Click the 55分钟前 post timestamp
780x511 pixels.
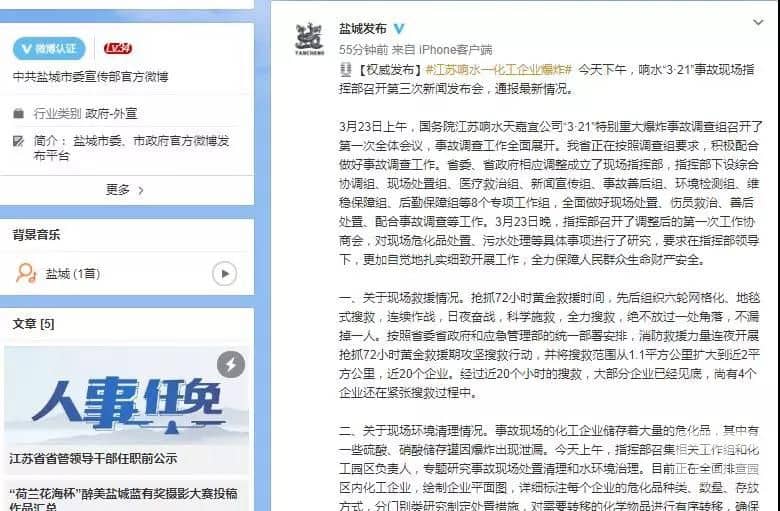[x=363, y=50]
